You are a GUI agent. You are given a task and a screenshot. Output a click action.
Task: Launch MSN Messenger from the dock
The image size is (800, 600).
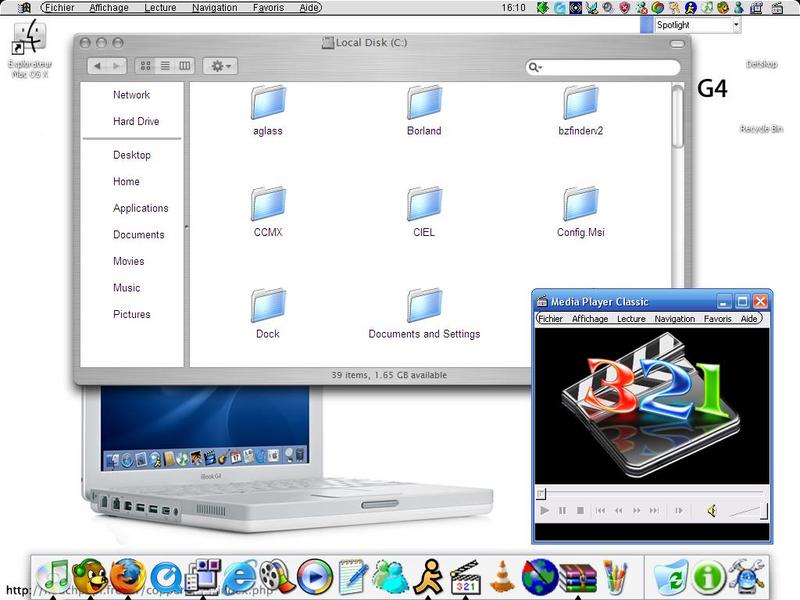[390, 577]
